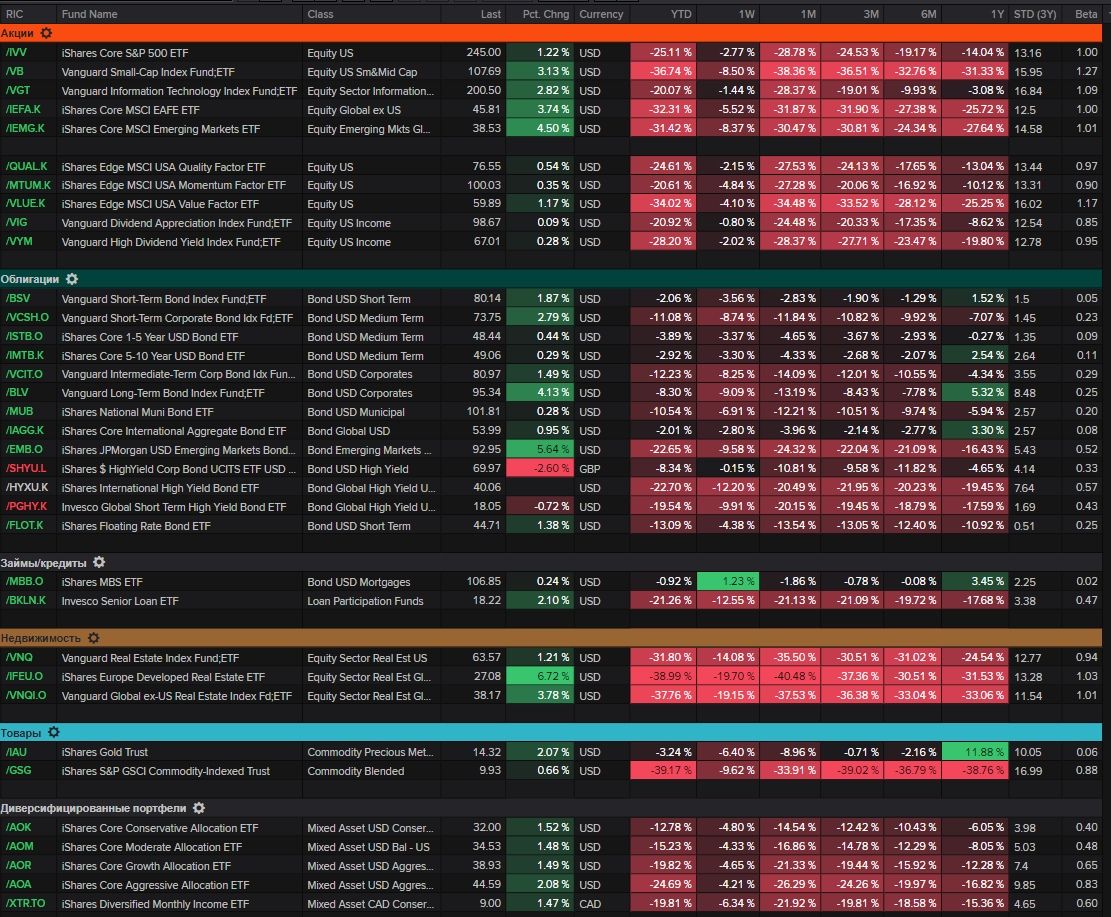Open the /MBB.O ticker link

[24, 581]
